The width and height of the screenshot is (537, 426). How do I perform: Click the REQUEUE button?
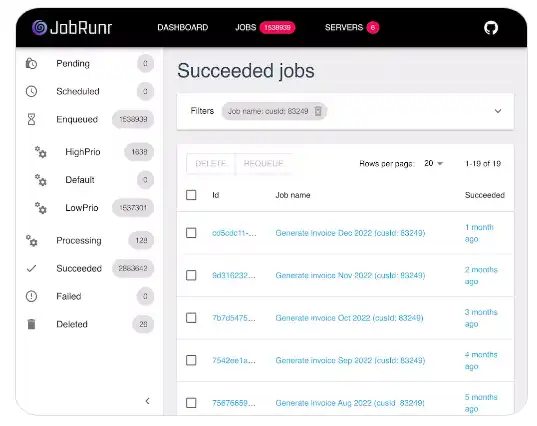pyautogui.click(x=263, y=164)
